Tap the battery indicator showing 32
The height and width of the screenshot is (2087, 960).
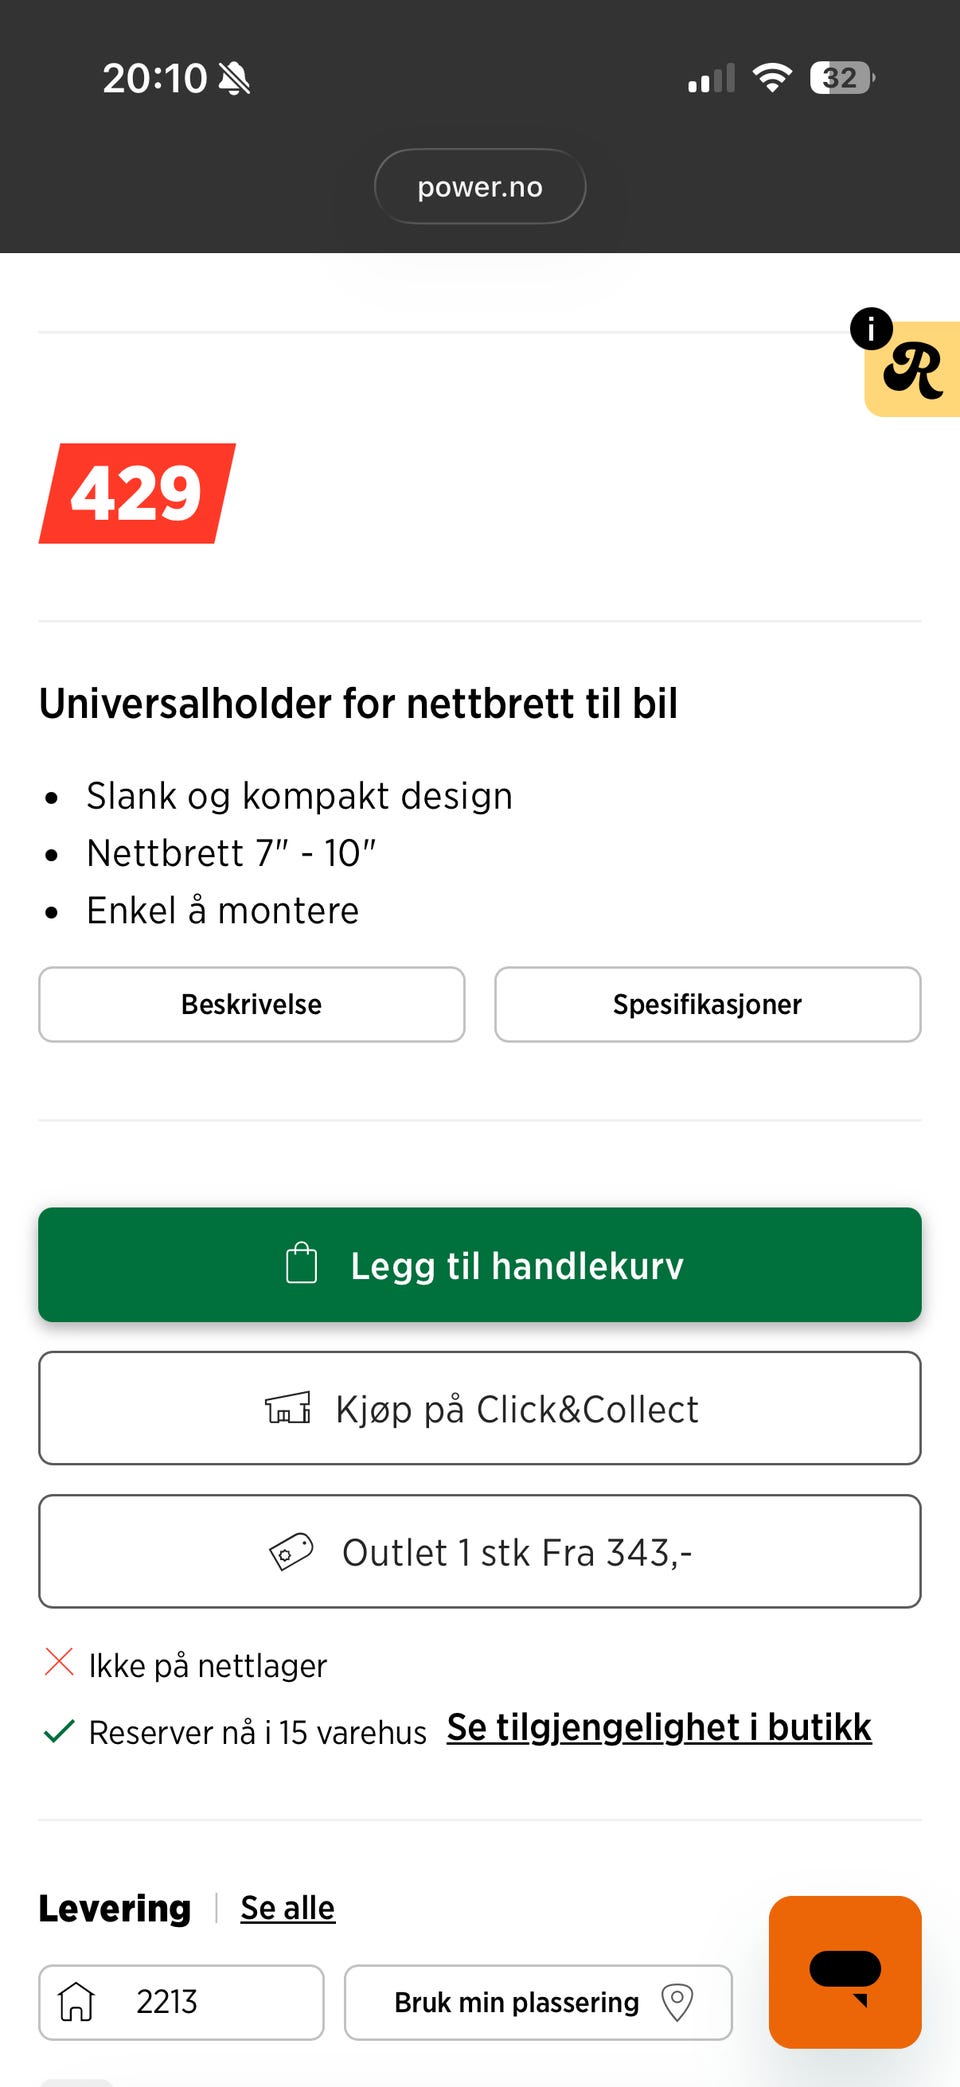[843, 77]
